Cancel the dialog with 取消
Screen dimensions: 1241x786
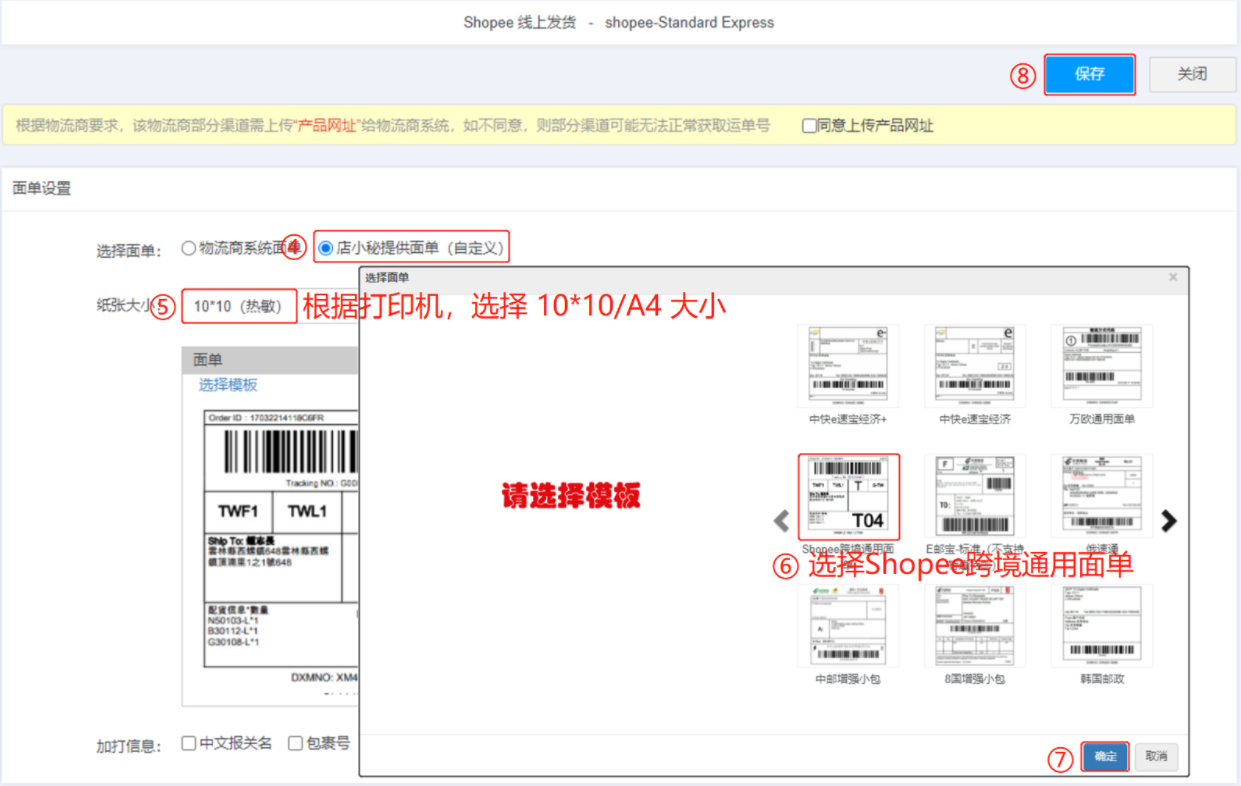(1156, 757)
